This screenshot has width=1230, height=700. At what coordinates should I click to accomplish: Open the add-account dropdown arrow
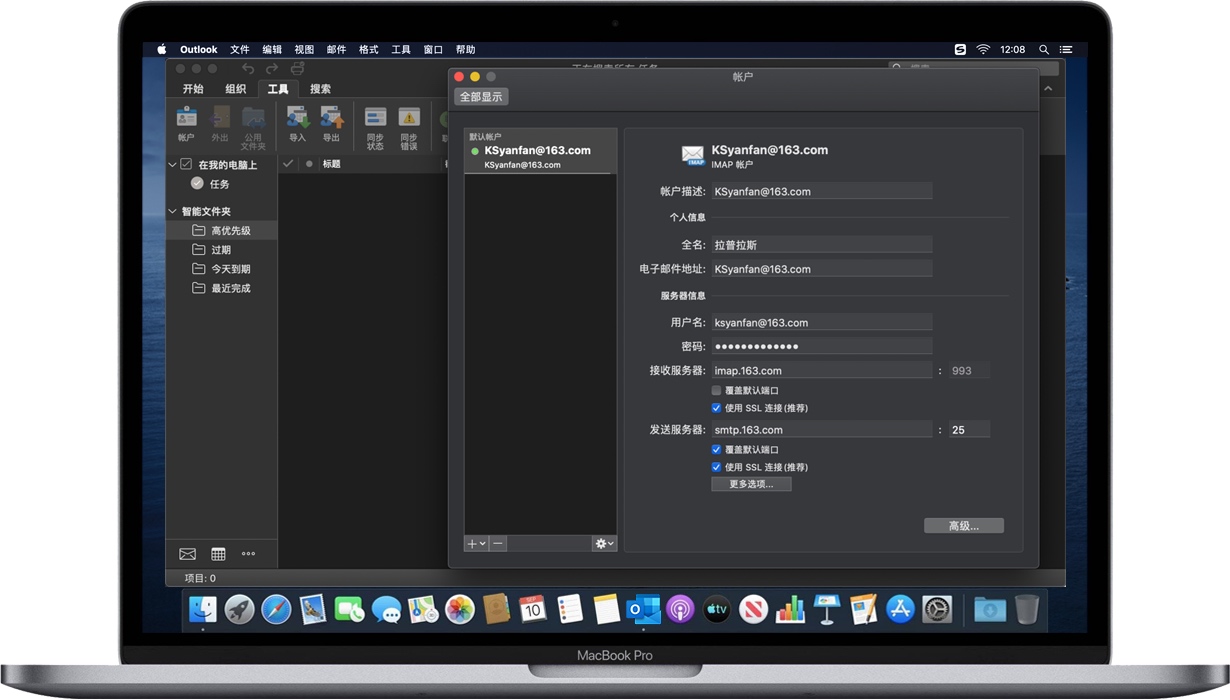click(481, 543)
